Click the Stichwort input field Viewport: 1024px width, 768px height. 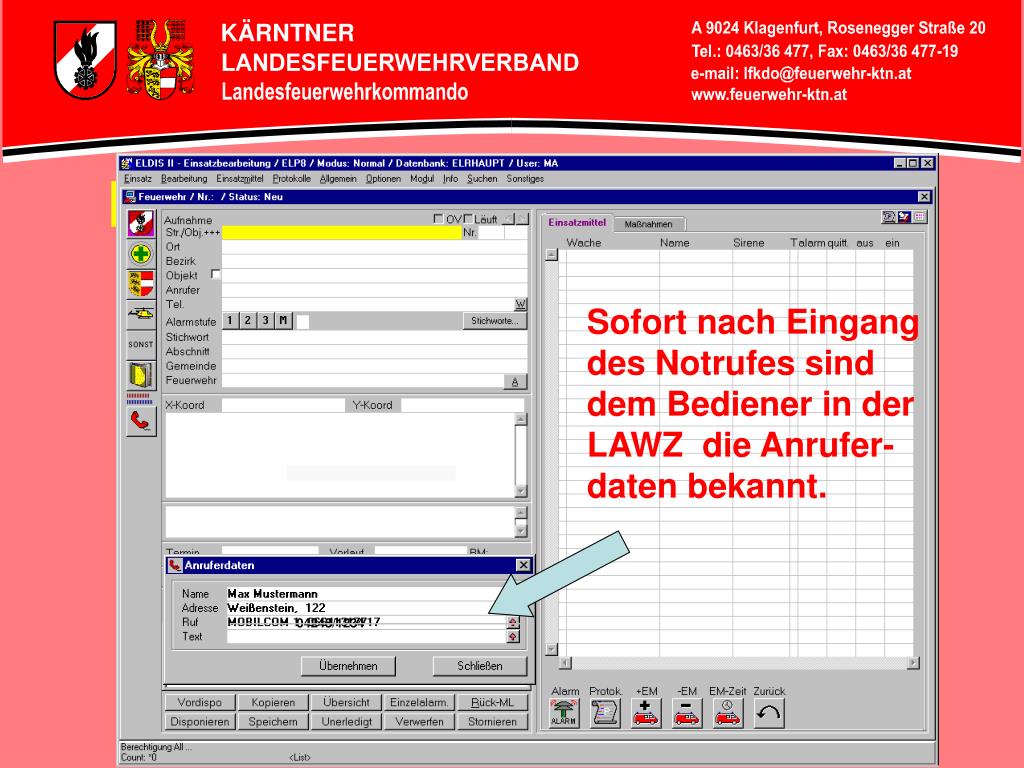(x=375, y=338)
